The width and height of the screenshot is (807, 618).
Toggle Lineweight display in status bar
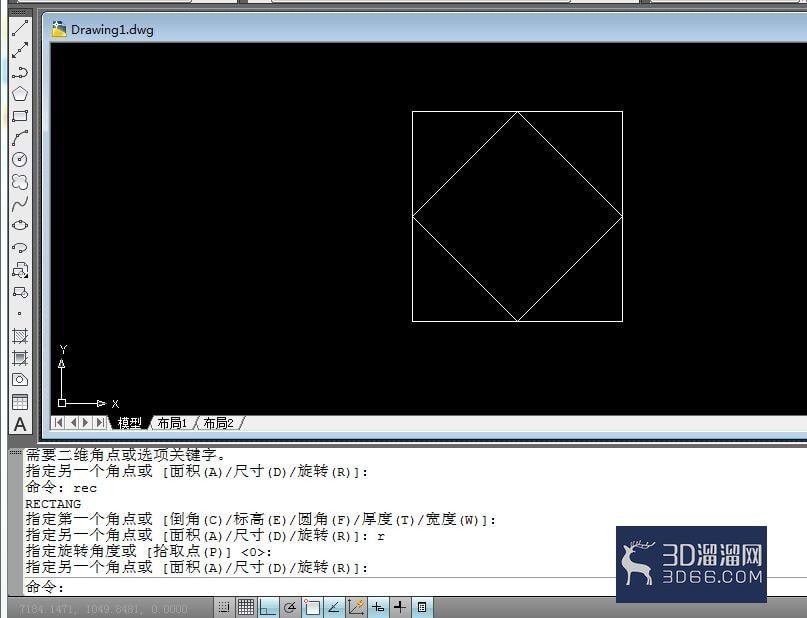coord(400,607)
